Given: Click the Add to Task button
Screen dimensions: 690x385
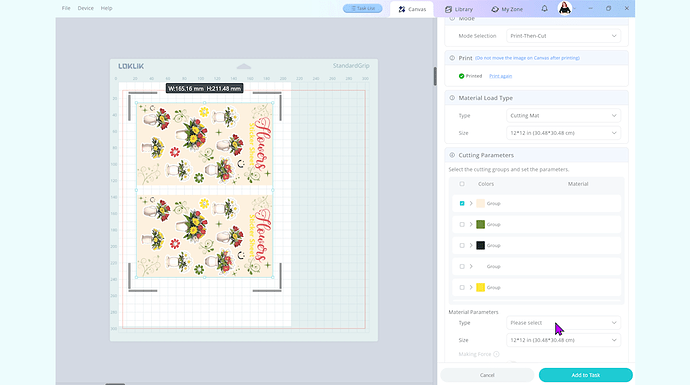Looking at the screenshot, I should [586, 375].
